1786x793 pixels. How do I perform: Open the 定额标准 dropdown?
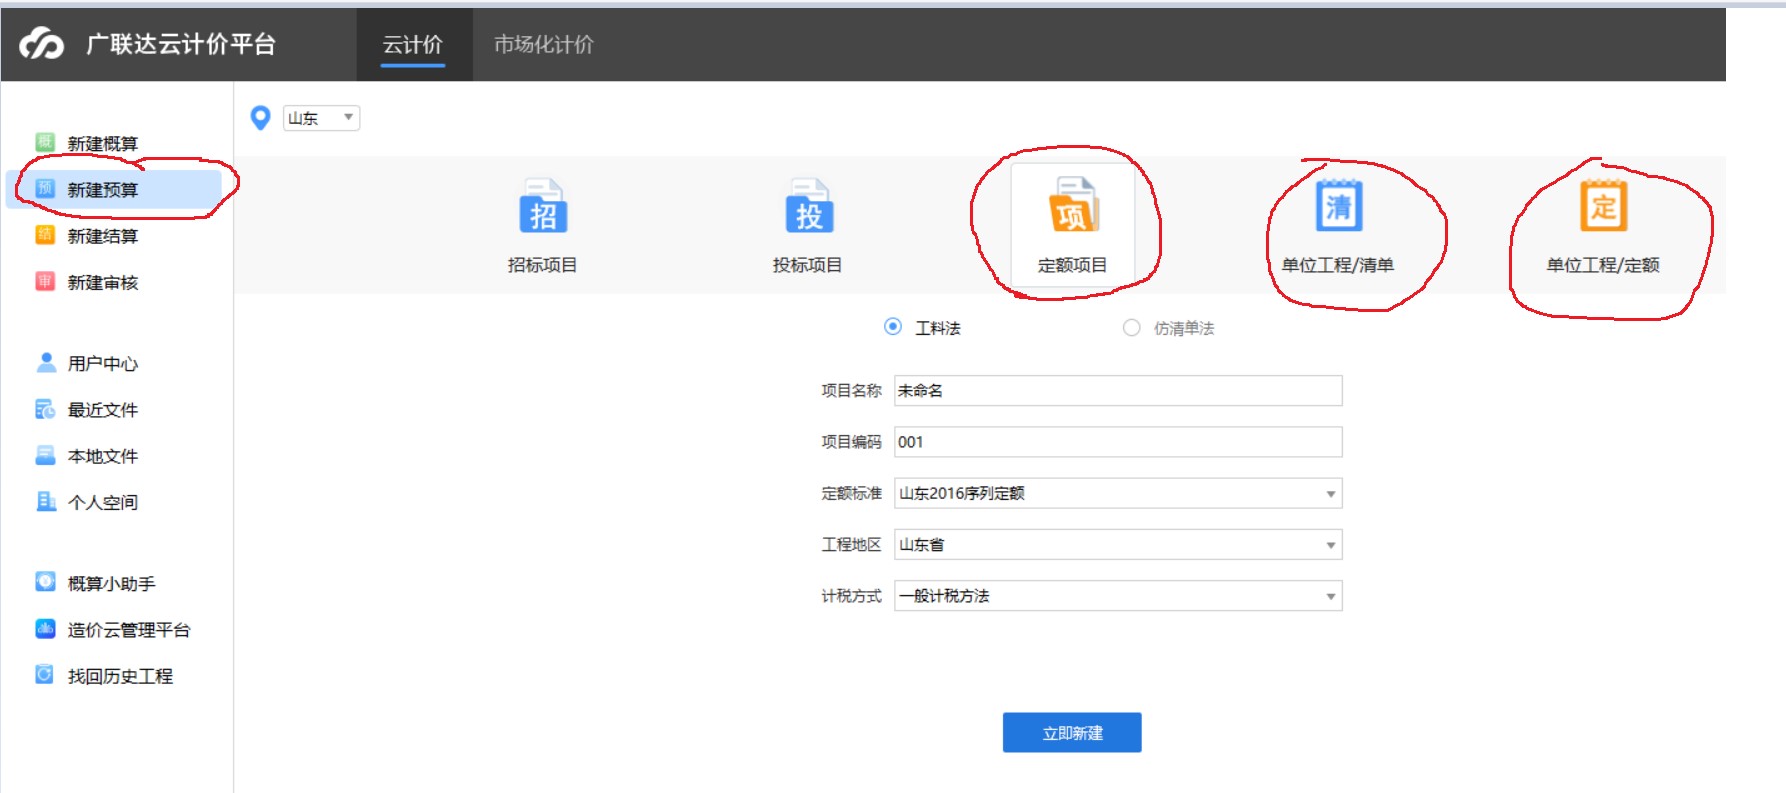pyautogui.click(x=1118, y=493)
